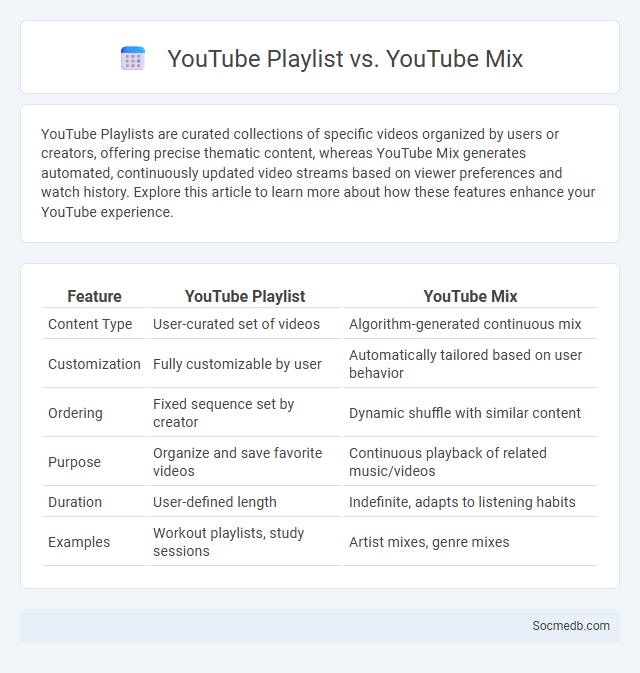Select the 'Customization' row label

[x=94, y=364]
